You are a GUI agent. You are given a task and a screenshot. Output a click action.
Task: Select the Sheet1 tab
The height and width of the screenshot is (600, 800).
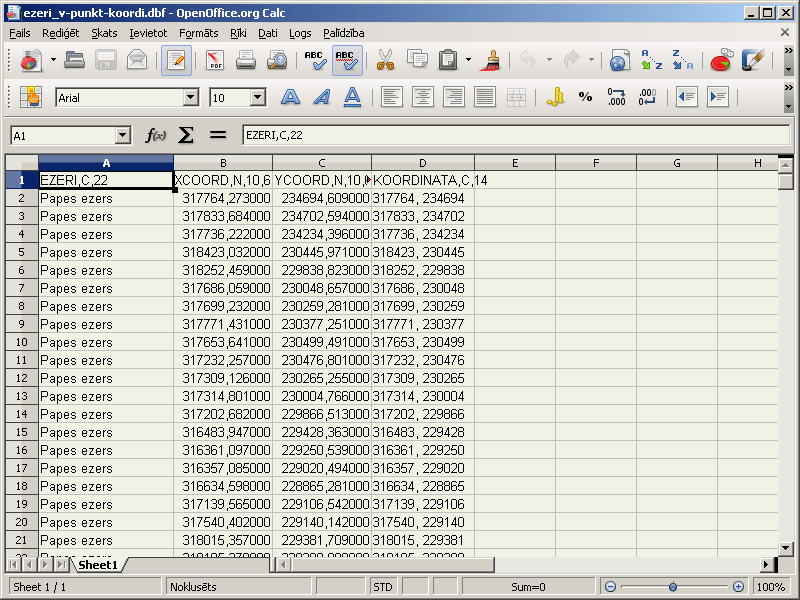coord(98,565)
